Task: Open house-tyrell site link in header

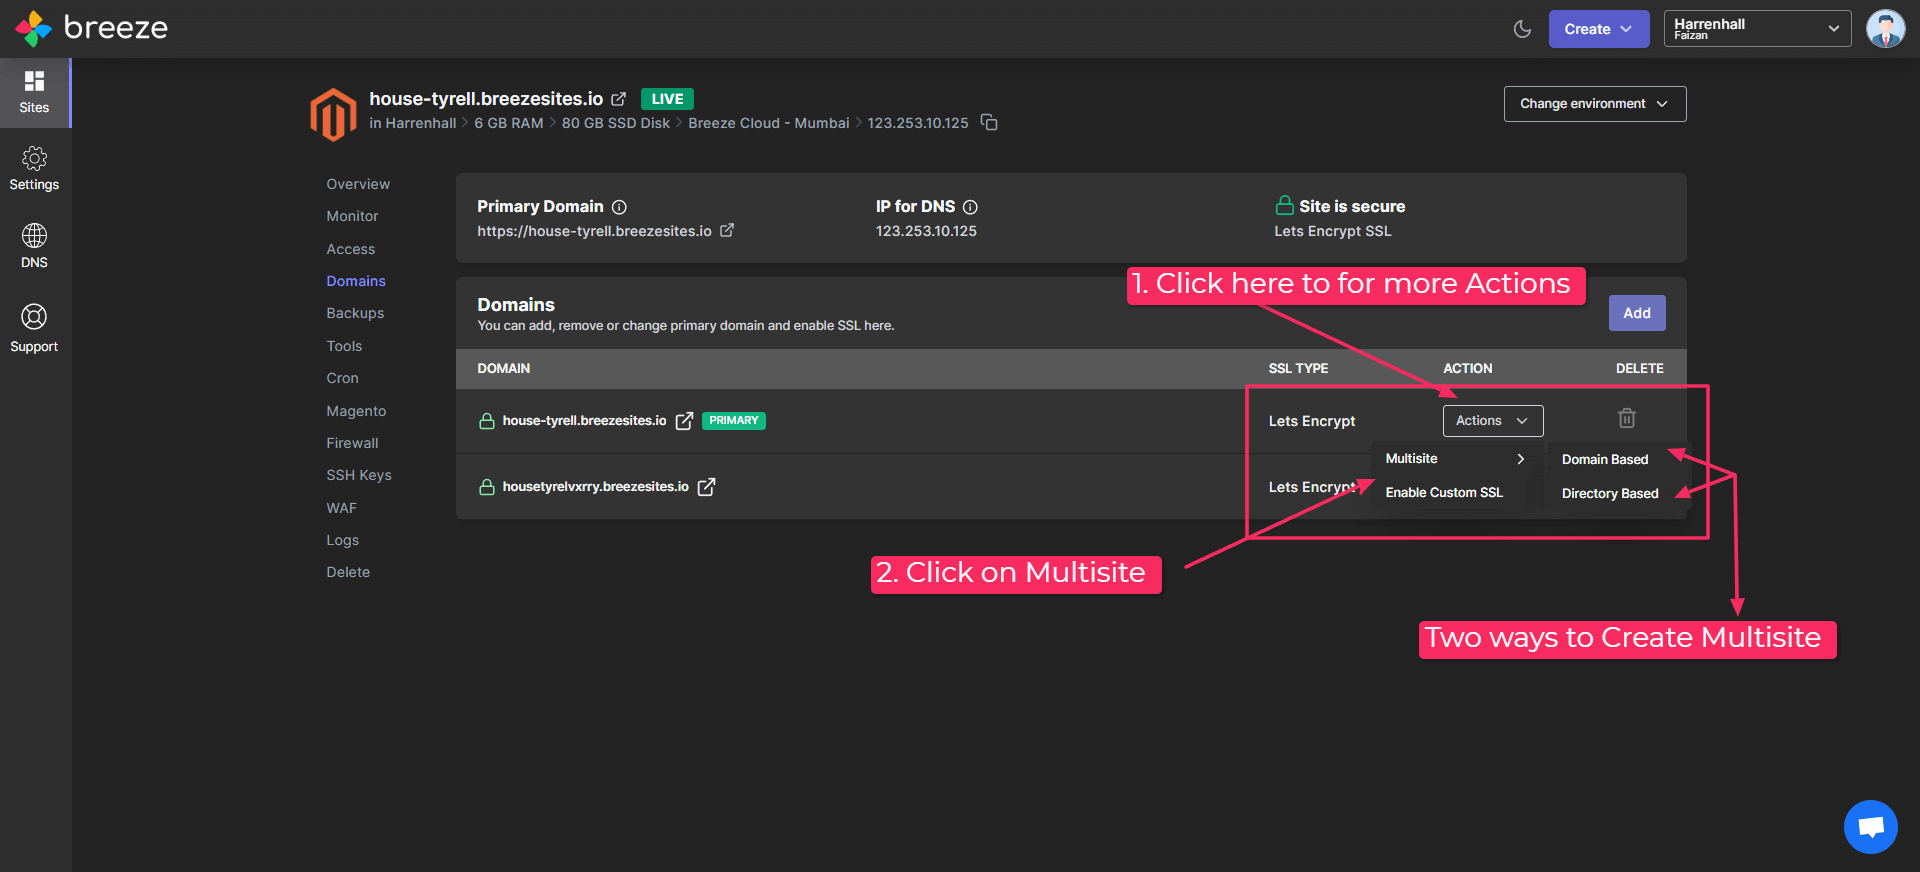Action: coord(619,99)
